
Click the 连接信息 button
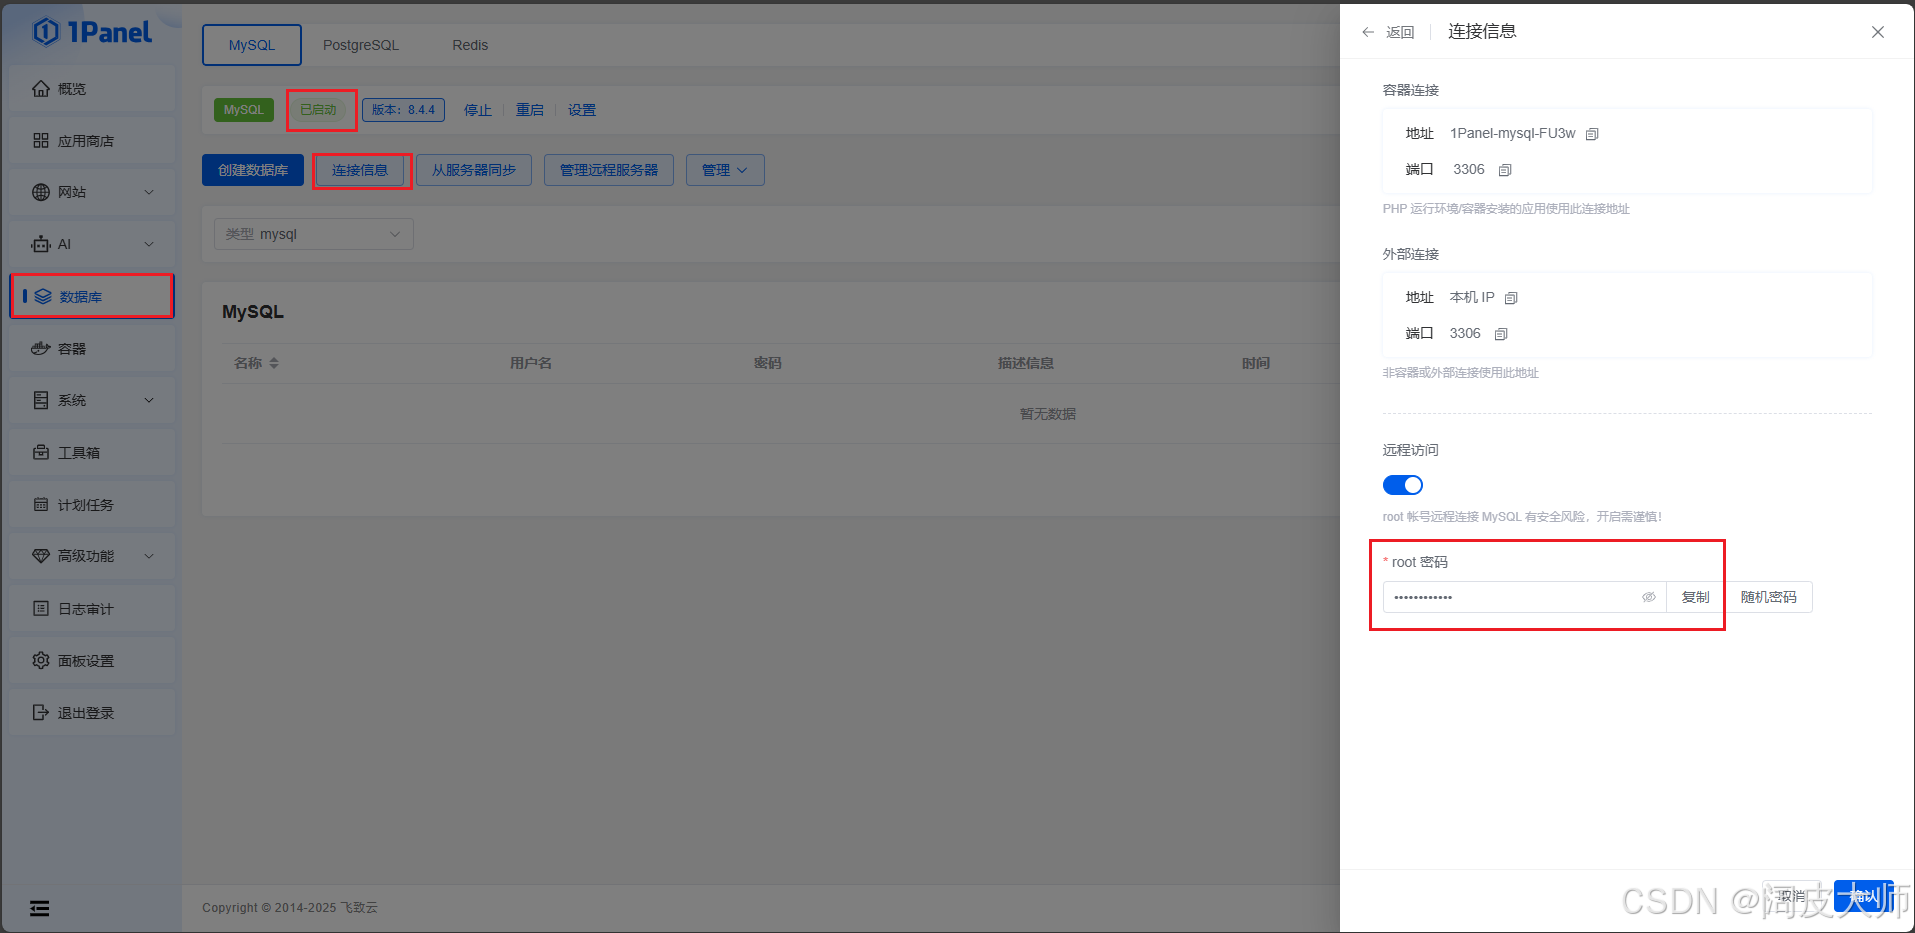coord(360,170)
